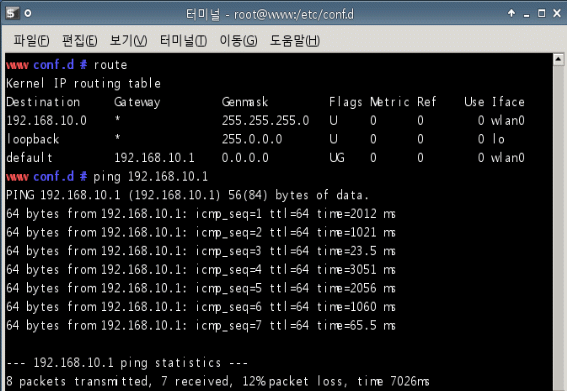The width and height of the screenshot is (567, 391).
Task: Click the icmp_seq=5 reply line
Action: tap(201, 288)
